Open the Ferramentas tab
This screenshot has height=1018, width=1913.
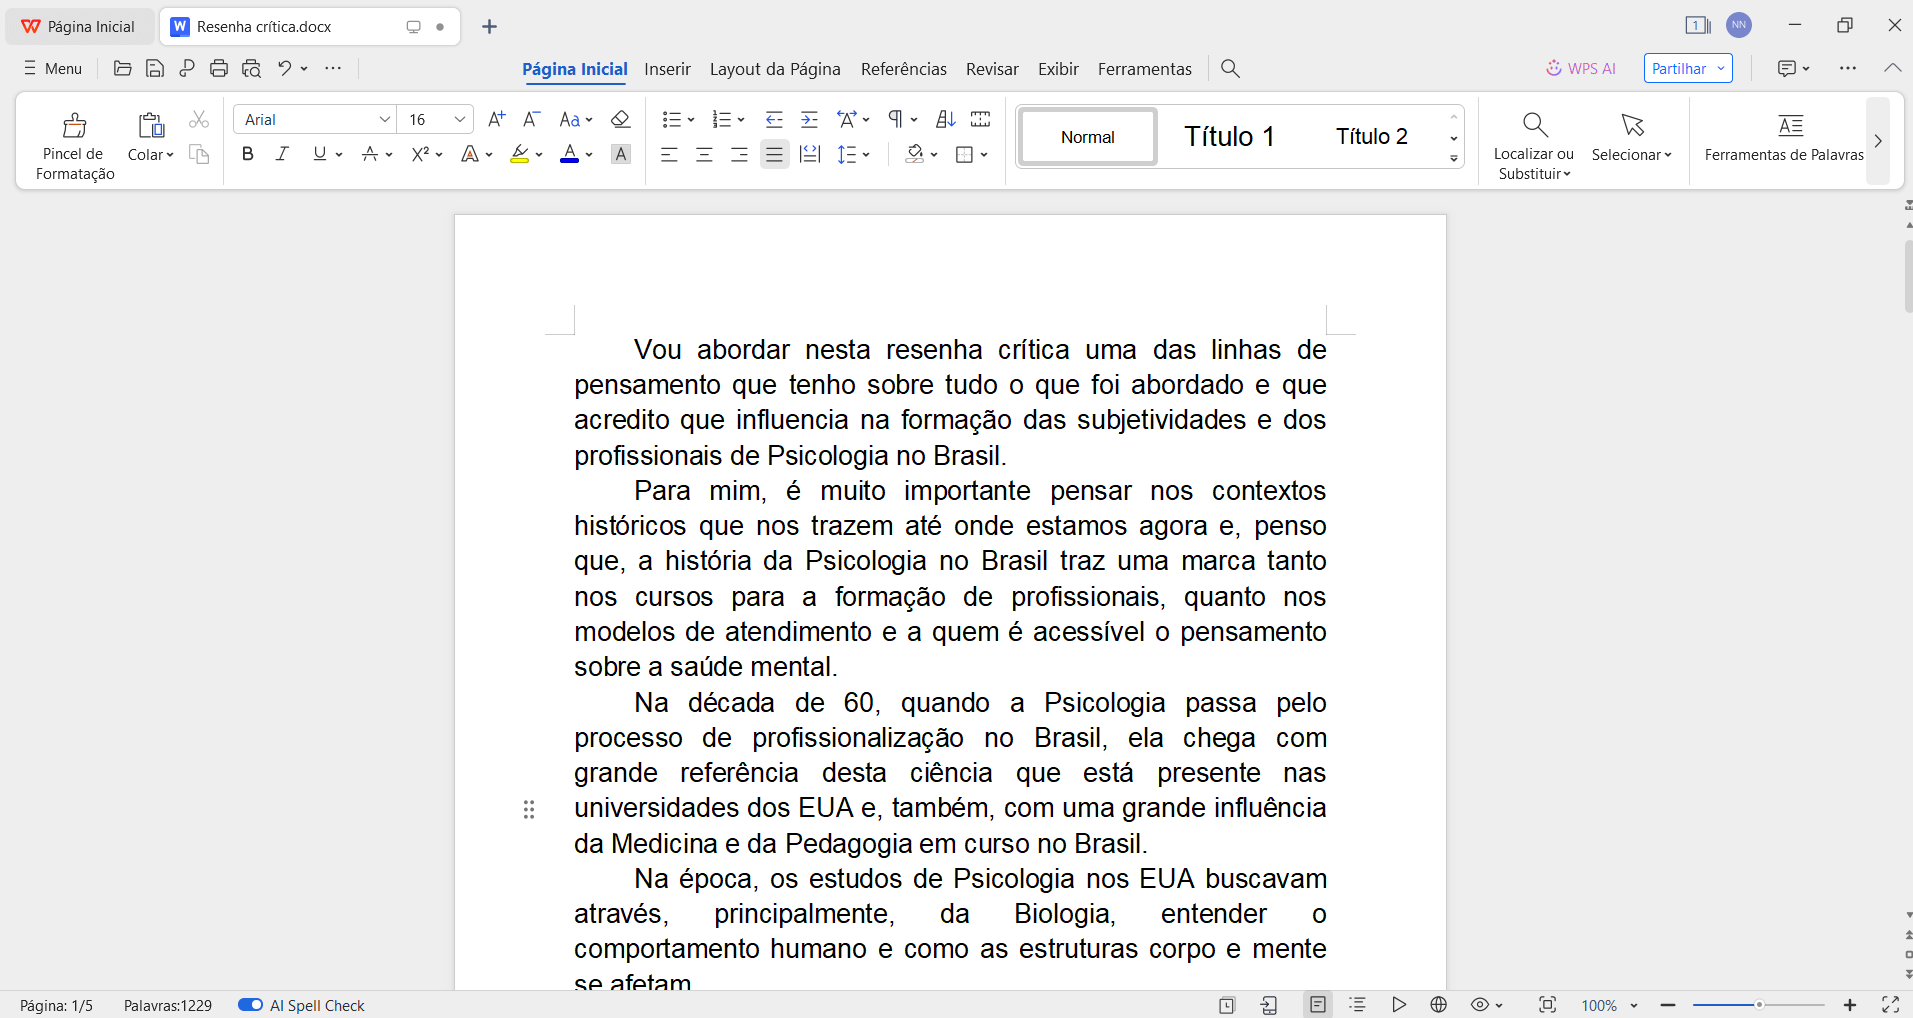tap(1145, 69)
